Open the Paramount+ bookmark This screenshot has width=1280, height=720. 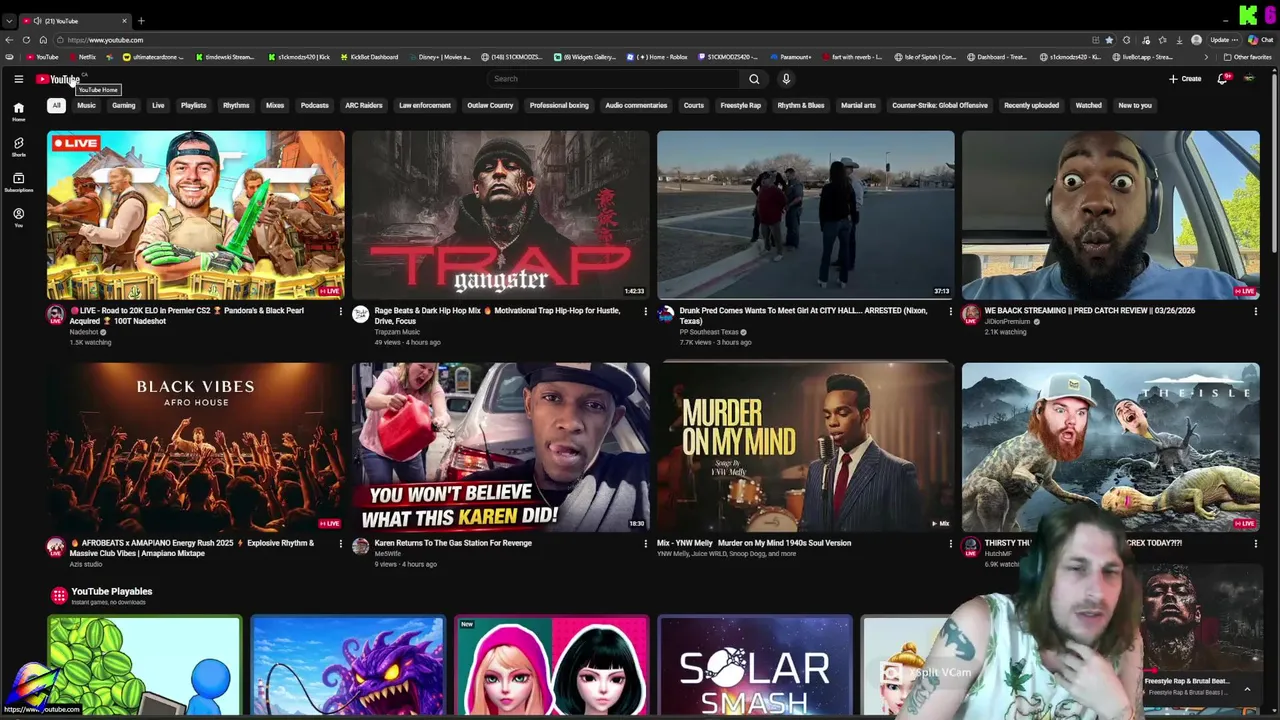(x=790, y=57)
